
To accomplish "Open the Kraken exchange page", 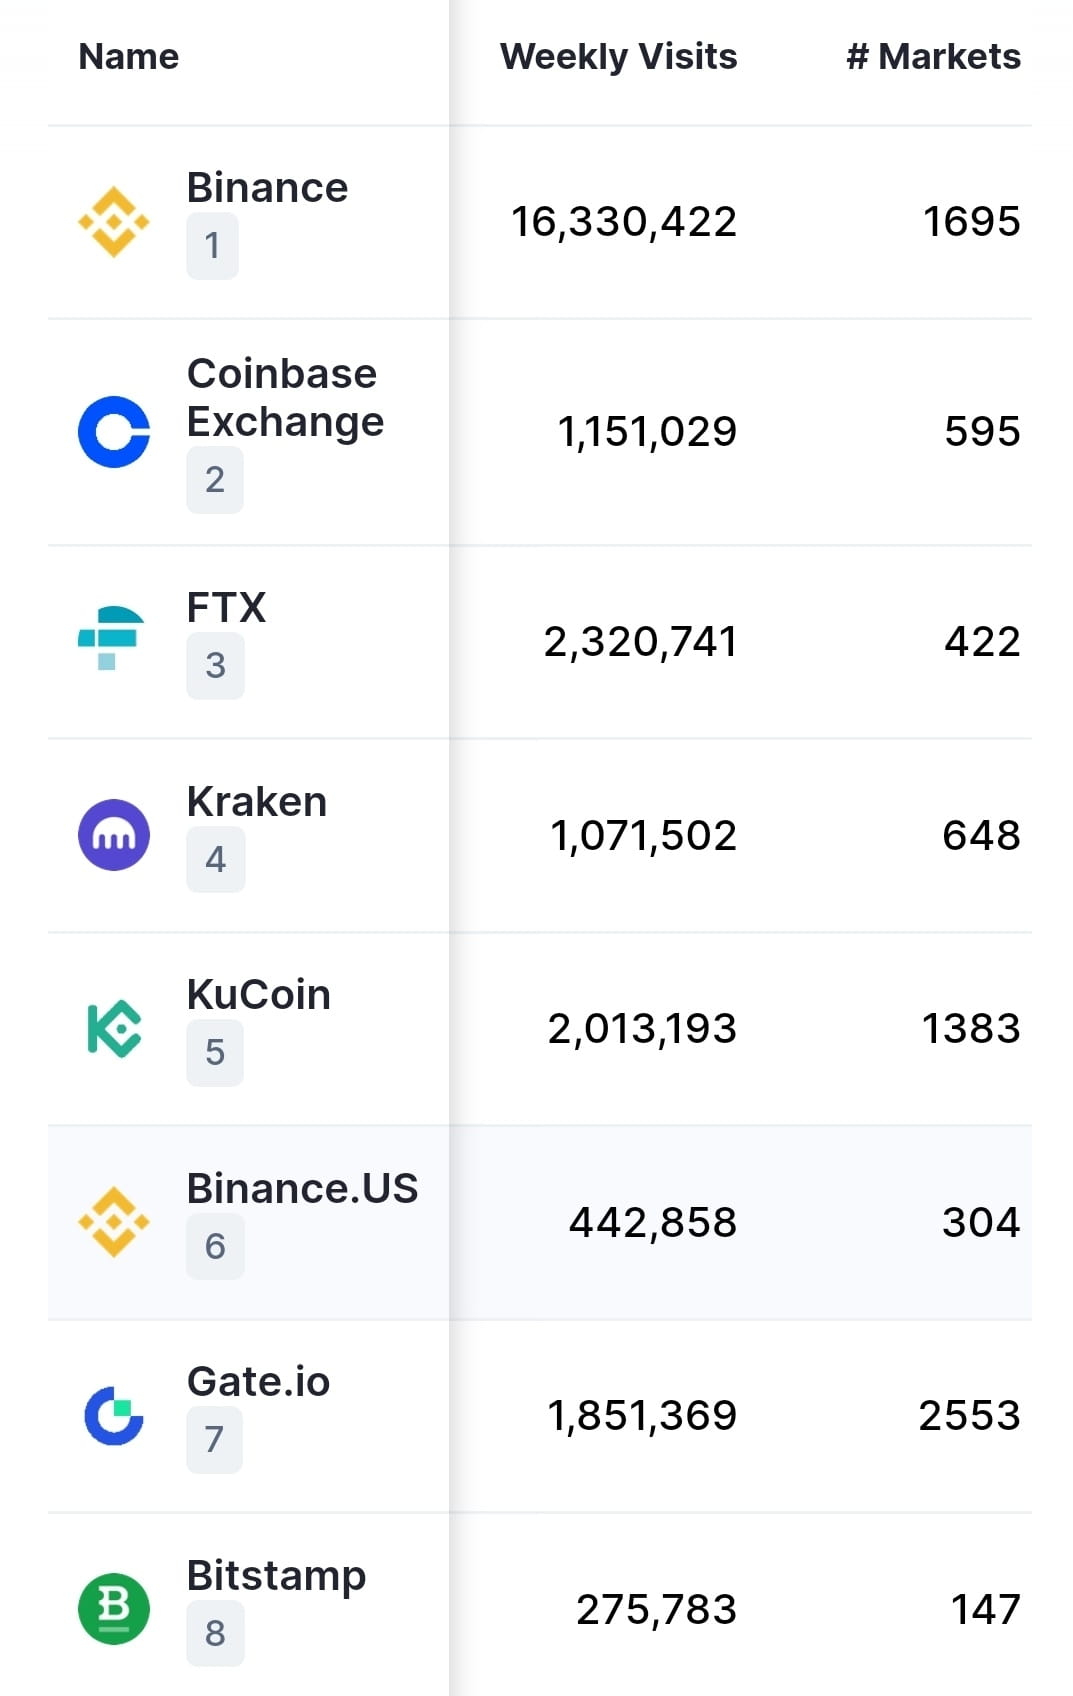I will tap(257, 800).
